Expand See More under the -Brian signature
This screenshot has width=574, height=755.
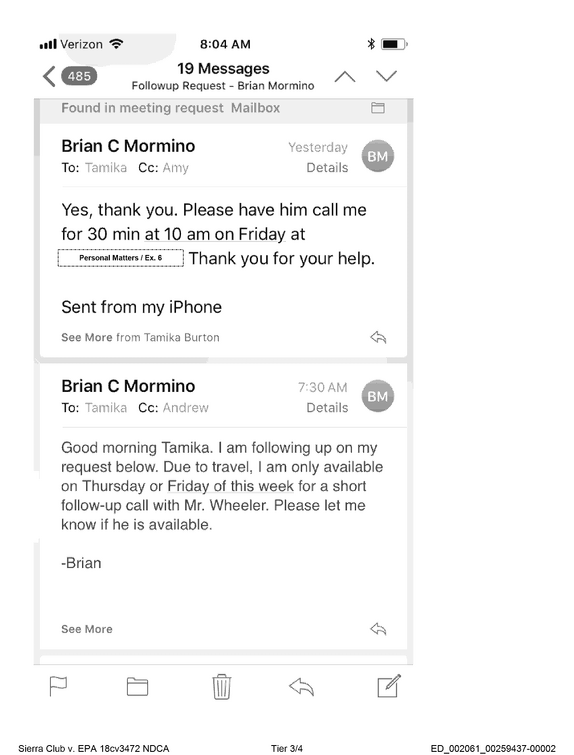click(87, 629)
